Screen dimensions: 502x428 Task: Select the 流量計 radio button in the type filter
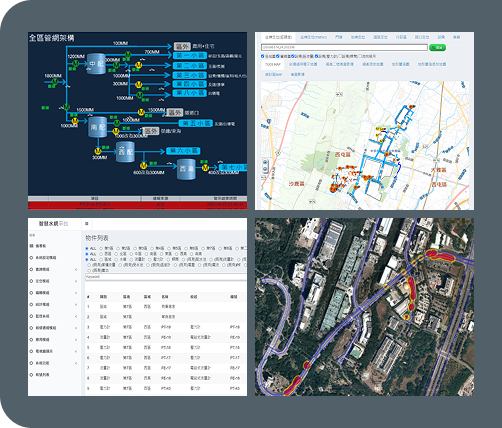coord(131,259)
